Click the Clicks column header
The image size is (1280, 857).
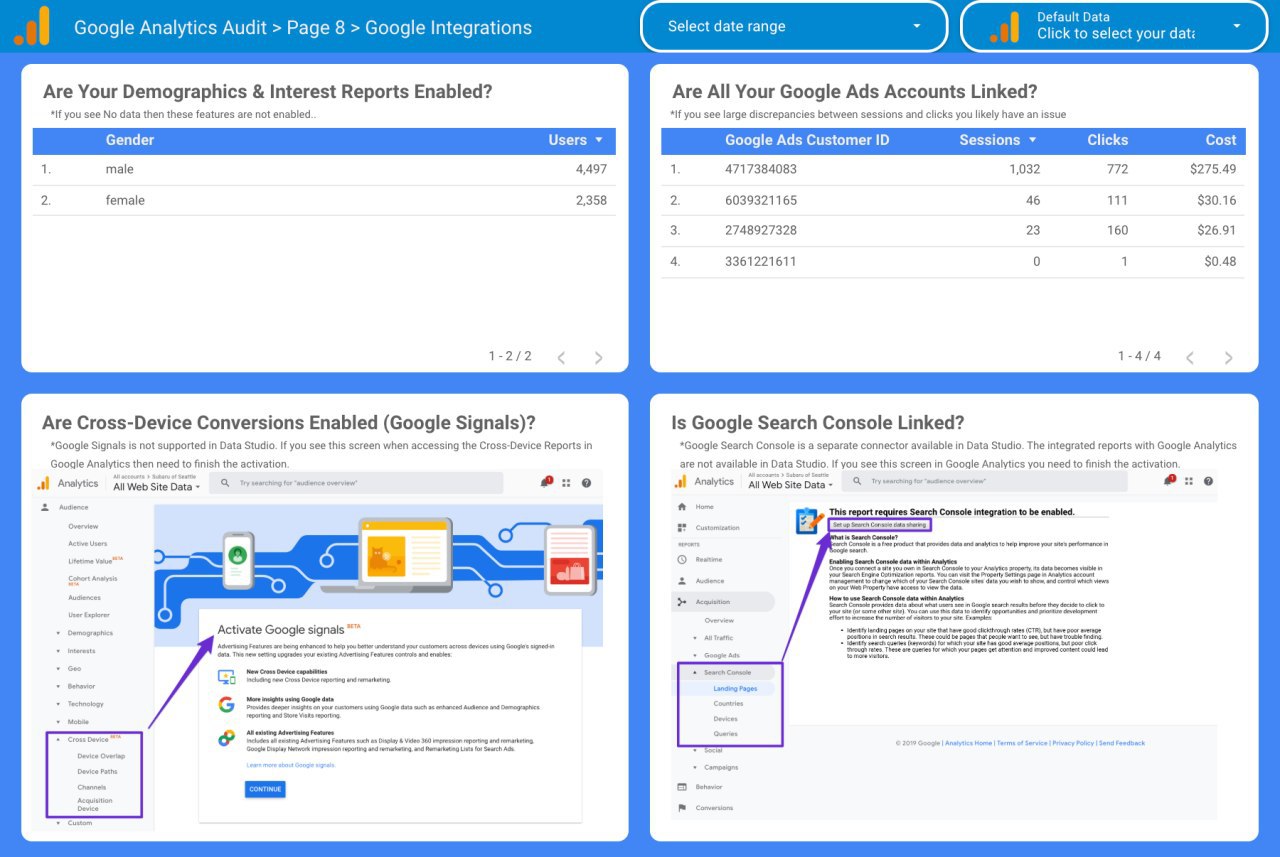pyautogui.click(x=1108, y=140)
